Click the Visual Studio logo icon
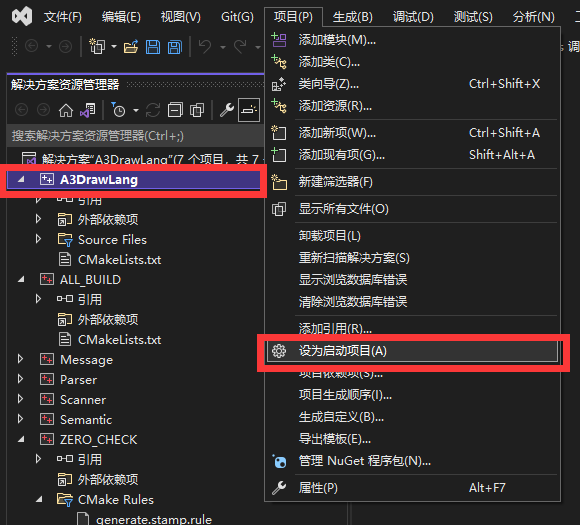Screen dimensions: 580x525 (22, 17)
